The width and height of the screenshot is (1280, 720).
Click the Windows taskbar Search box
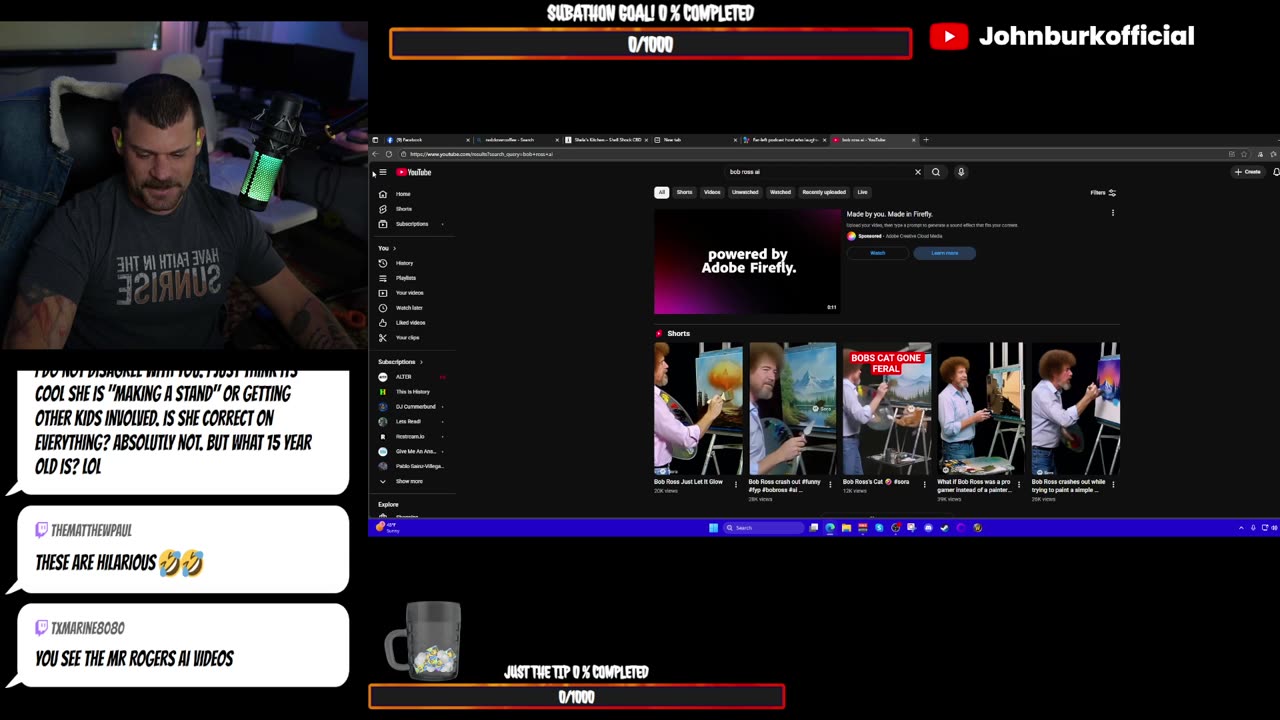coord(763,528)
